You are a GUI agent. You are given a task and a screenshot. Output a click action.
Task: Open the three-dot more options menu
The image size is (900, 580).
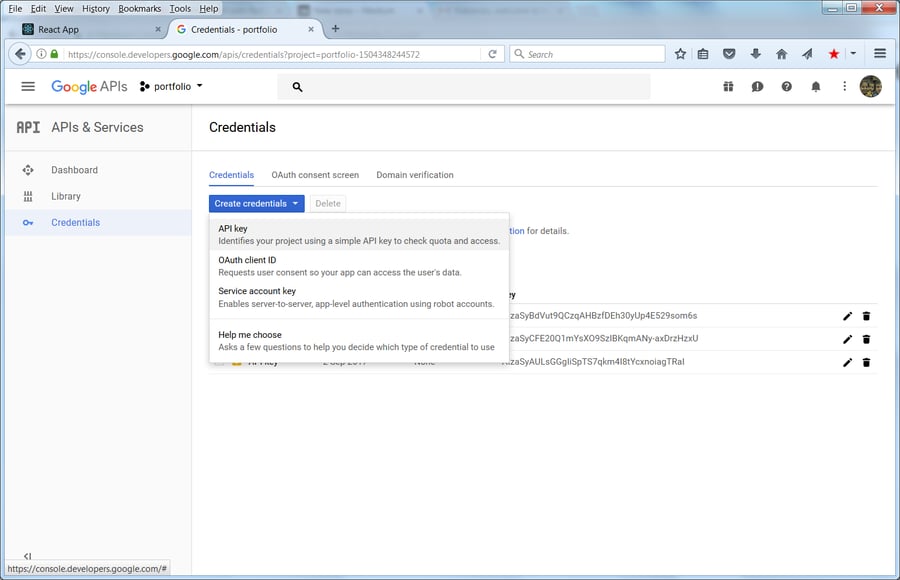click(845, 87)
